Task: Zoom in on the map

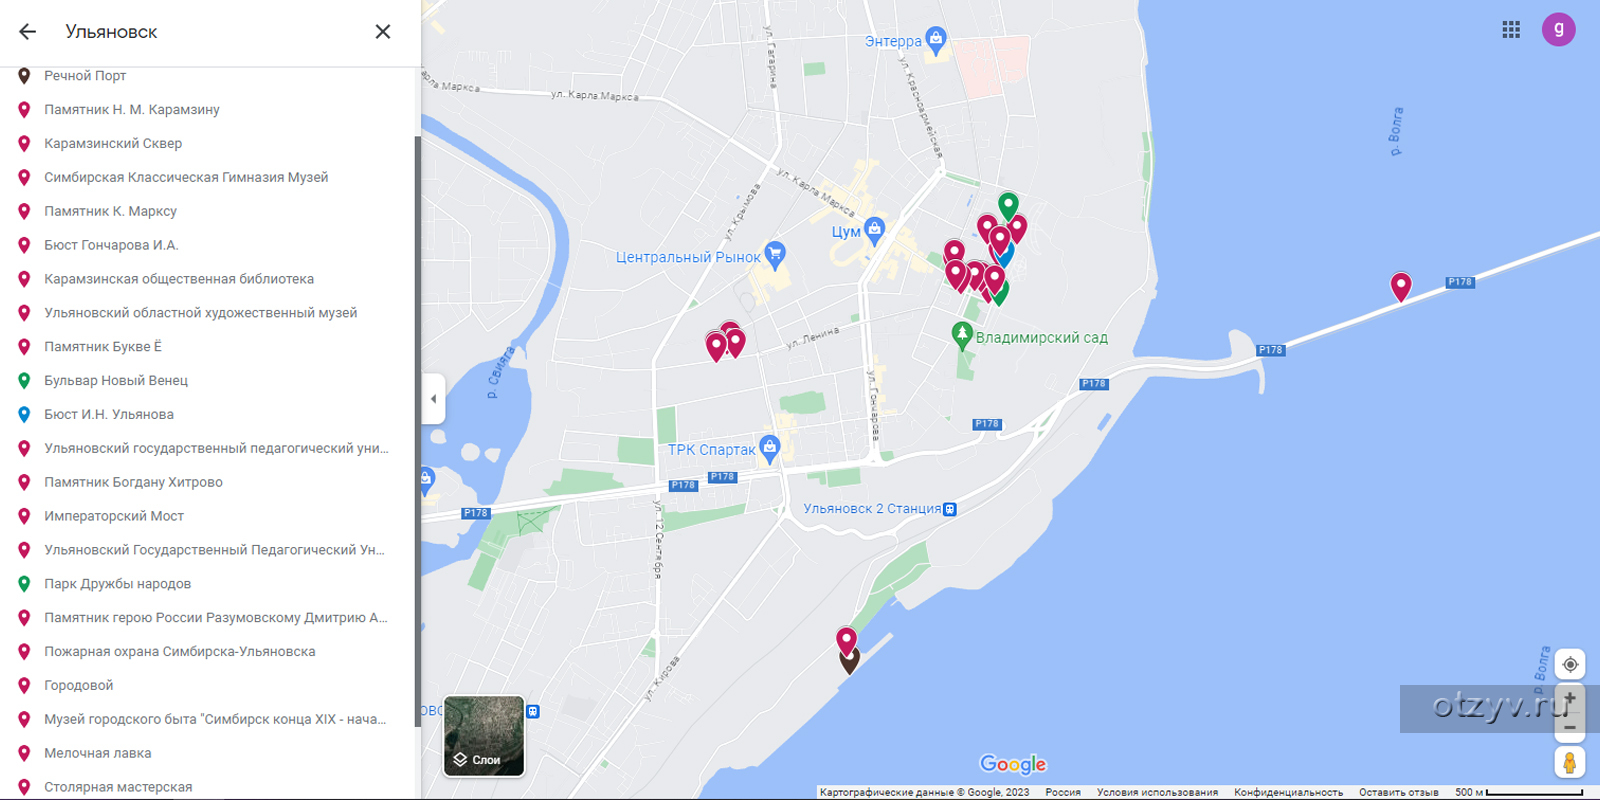Action: pyautogui.click(x=1570, y=698)
